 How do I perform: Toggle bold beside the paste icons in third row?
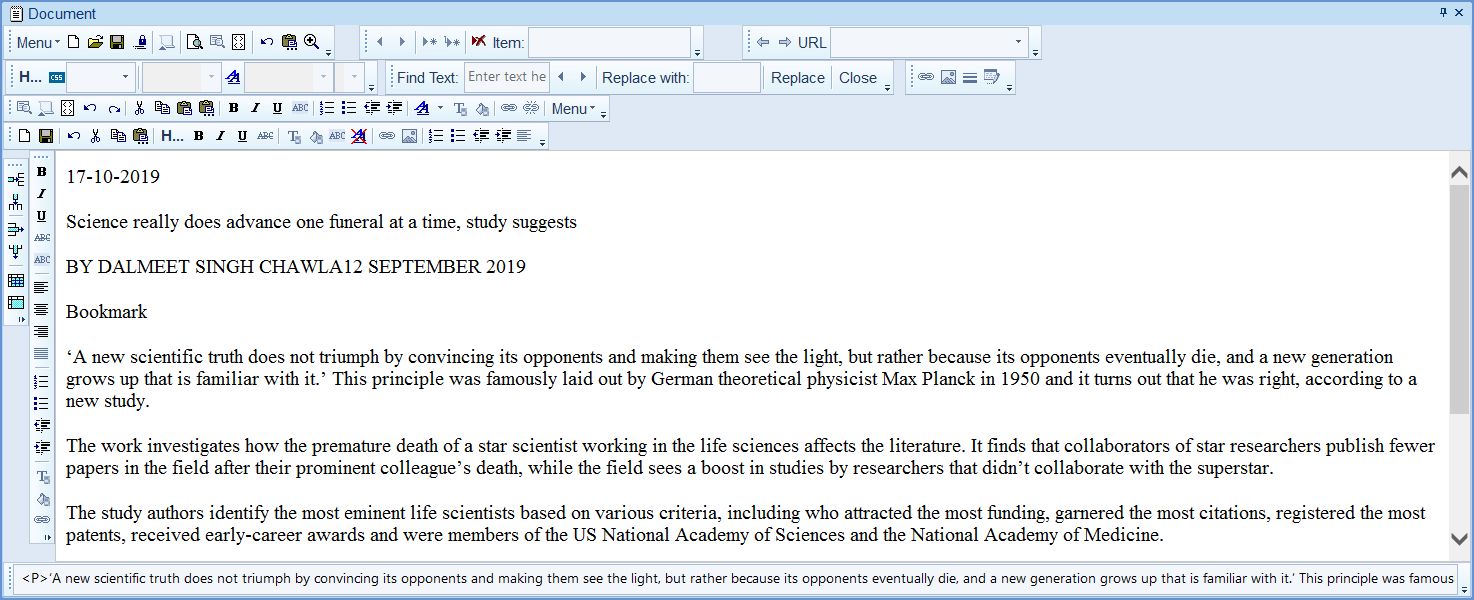pyautogui.click(x=233, y=108)
